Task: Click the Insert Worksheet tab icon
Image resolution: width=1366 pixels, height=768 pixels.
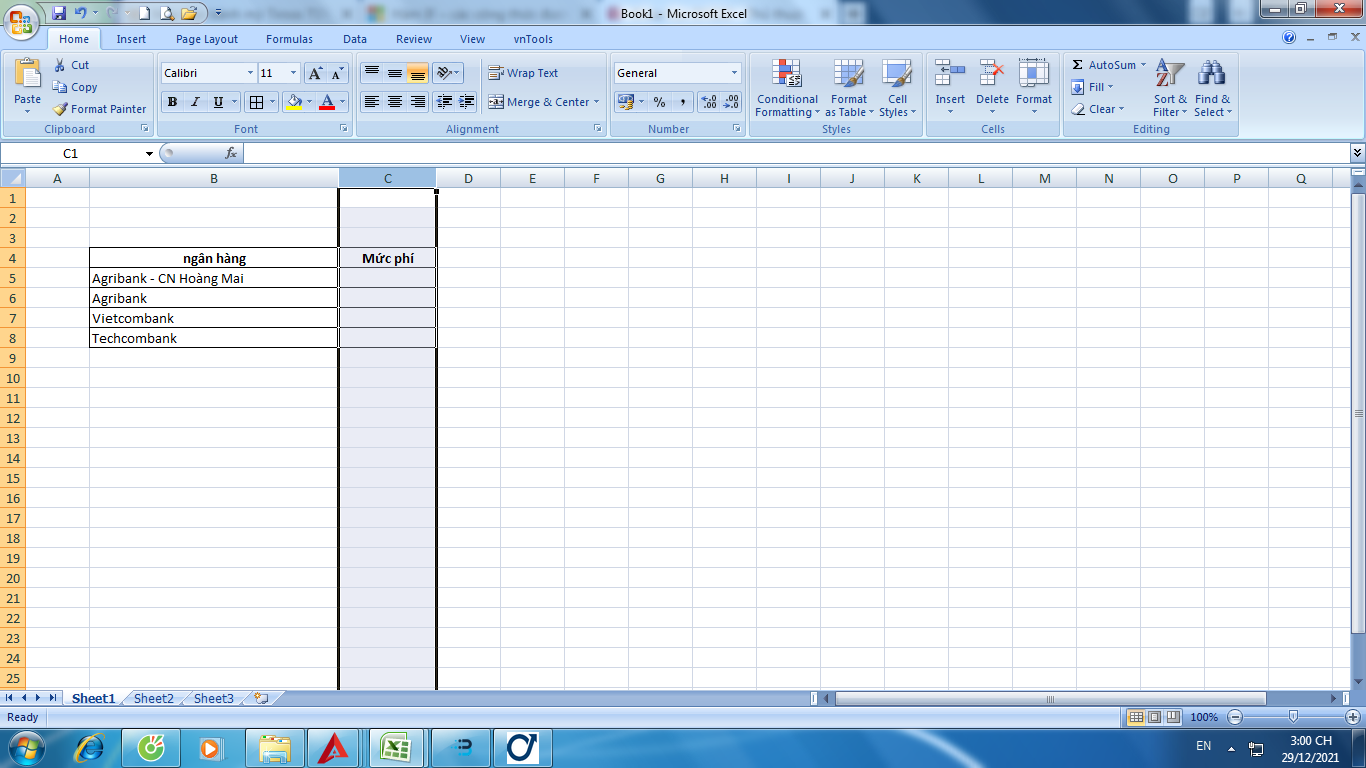Action: [x=261, y=698]
